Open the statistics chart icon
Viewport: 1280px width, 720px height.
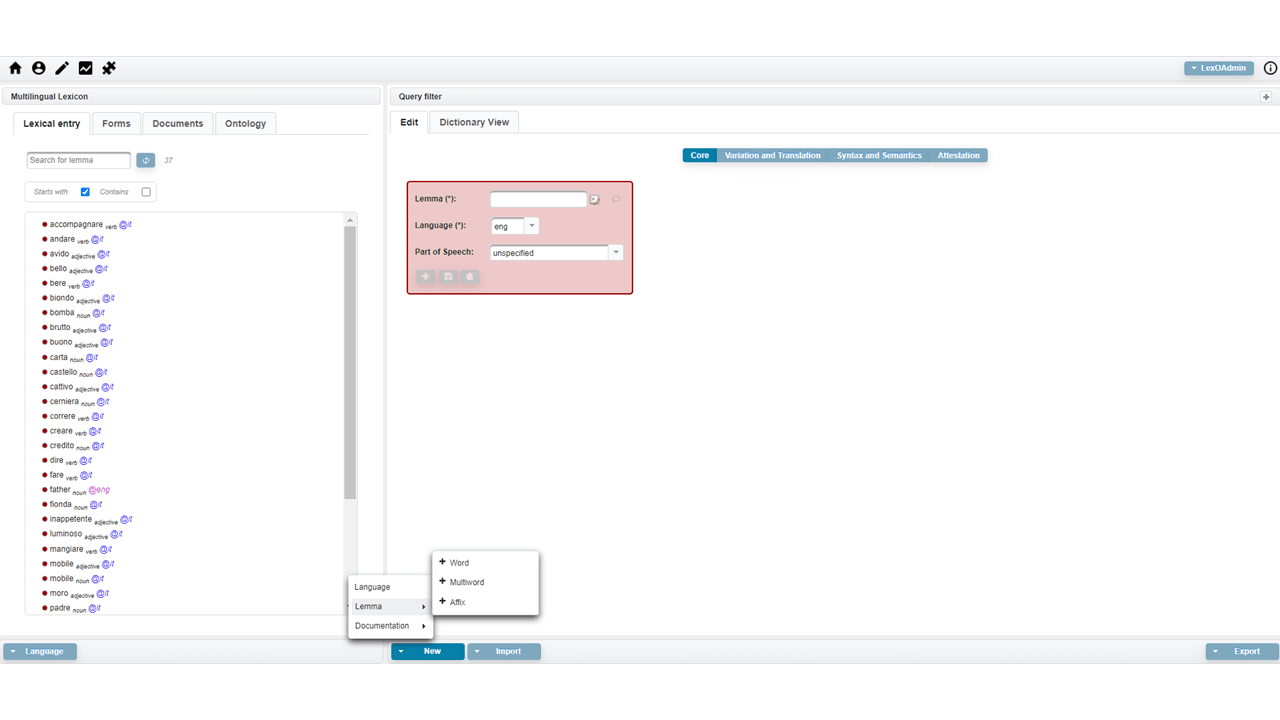coord(86,68)
